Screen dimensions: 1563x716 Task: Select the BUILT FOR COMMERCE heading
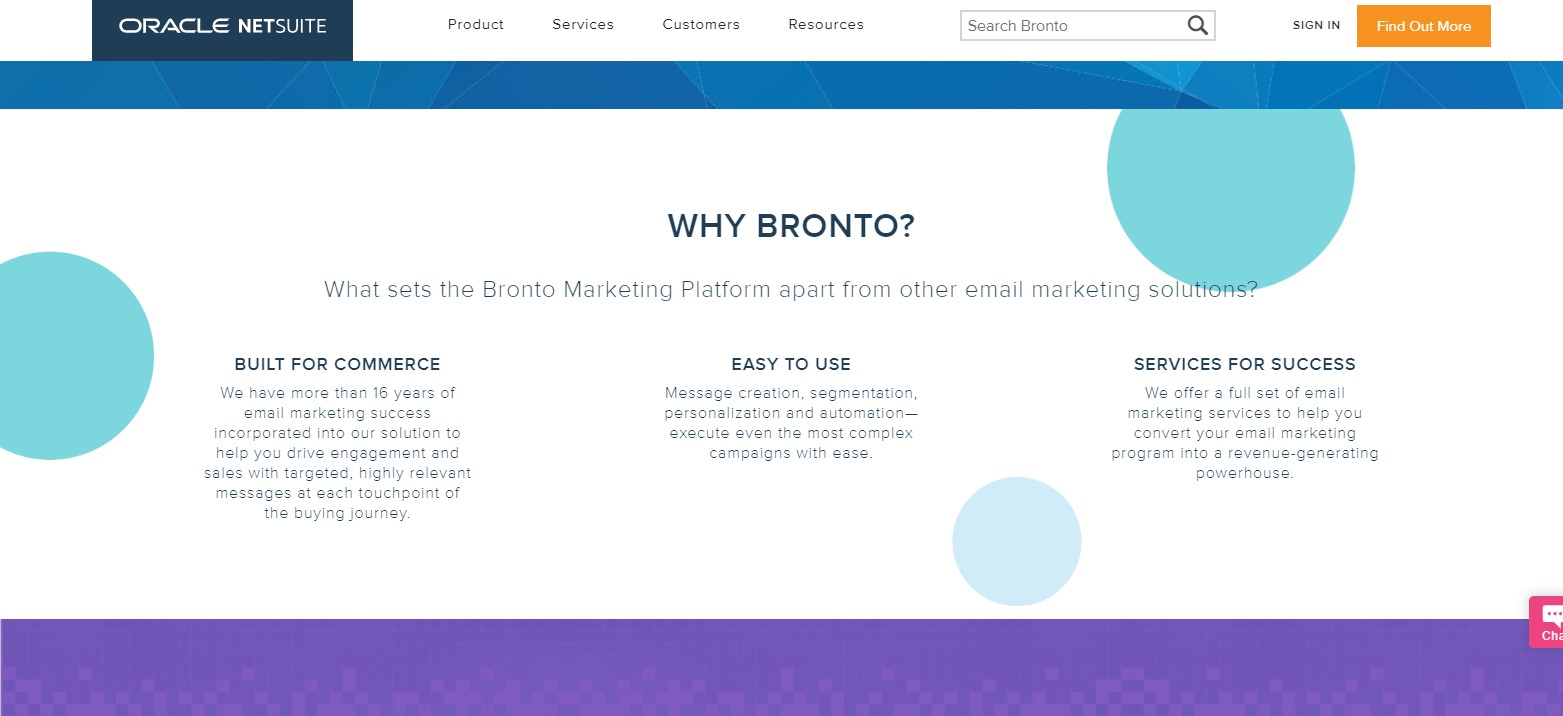[x=337, y=364]
